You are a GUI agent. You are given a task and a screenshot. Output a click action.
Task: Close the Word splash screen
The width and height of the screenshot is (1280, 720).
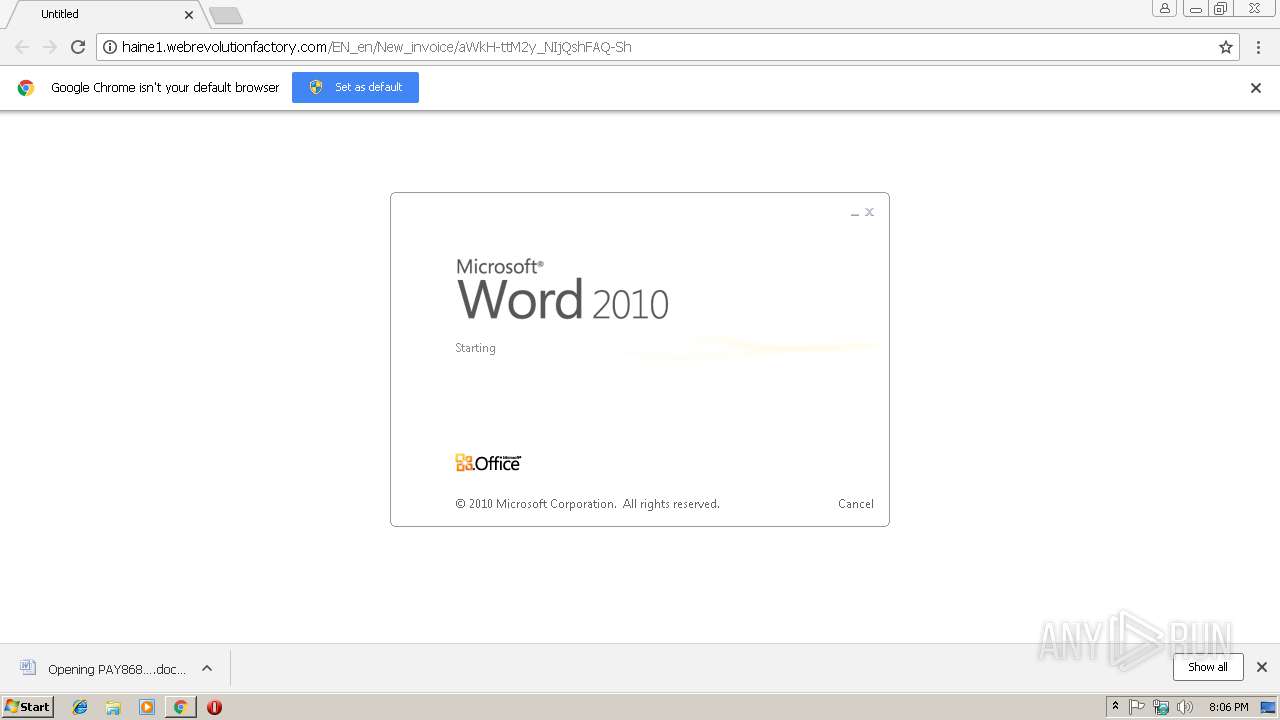pyautogui.click(x=870, y=212)
